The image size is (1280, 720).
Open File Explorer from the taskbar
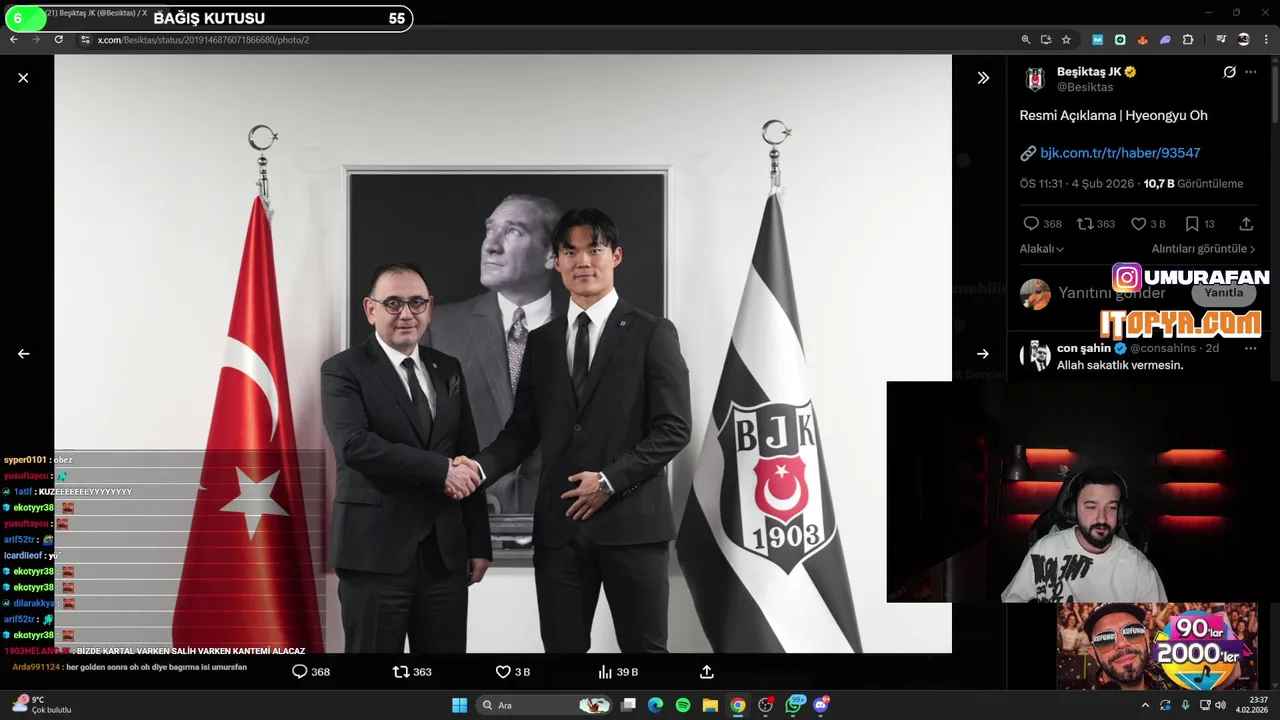click(x=710, y=705)
